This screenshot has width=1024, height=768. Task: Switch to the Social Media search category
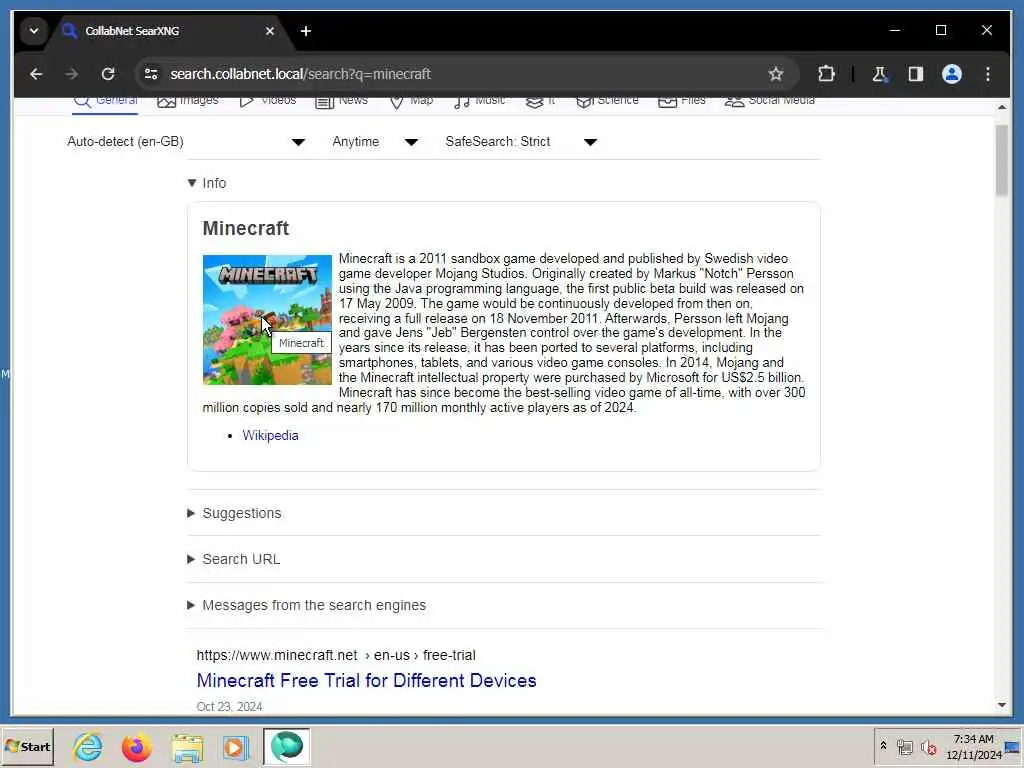770,101
